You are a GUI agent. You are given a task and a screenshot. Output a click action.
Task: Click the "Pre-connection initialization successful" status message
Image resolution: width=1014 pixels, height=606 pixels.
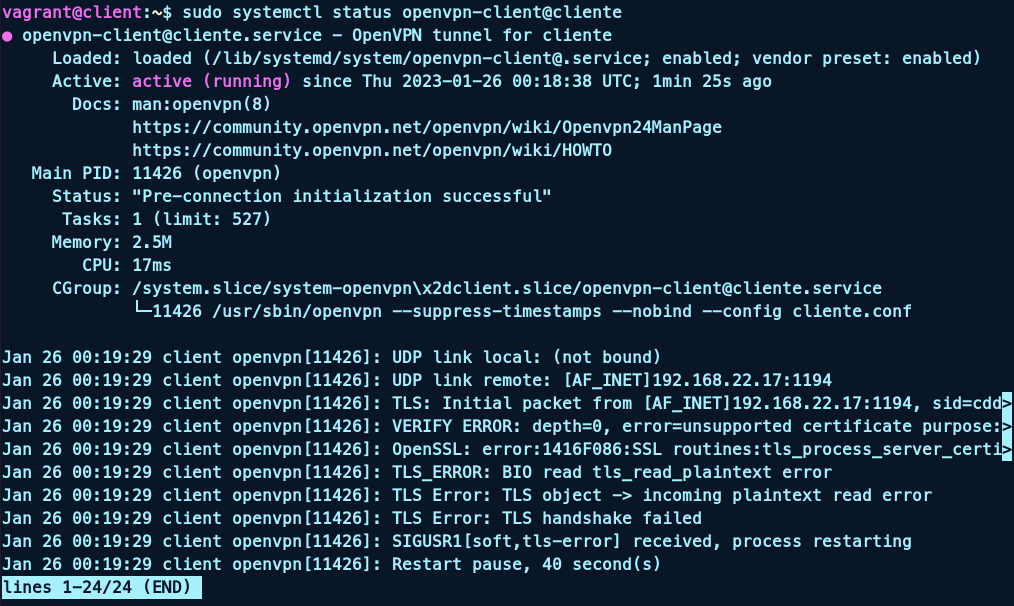[x=341, y=196]
